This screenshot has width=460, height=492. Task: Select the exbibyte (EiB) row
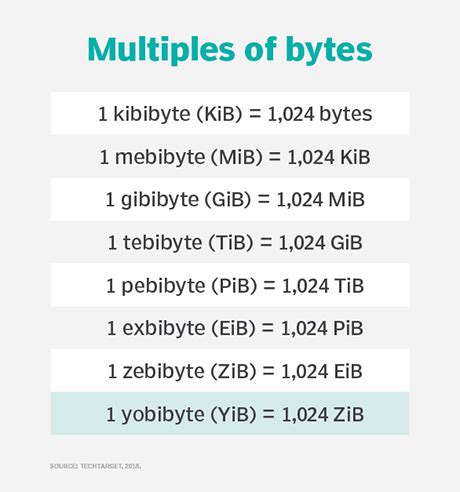click(x=230, y=328)
